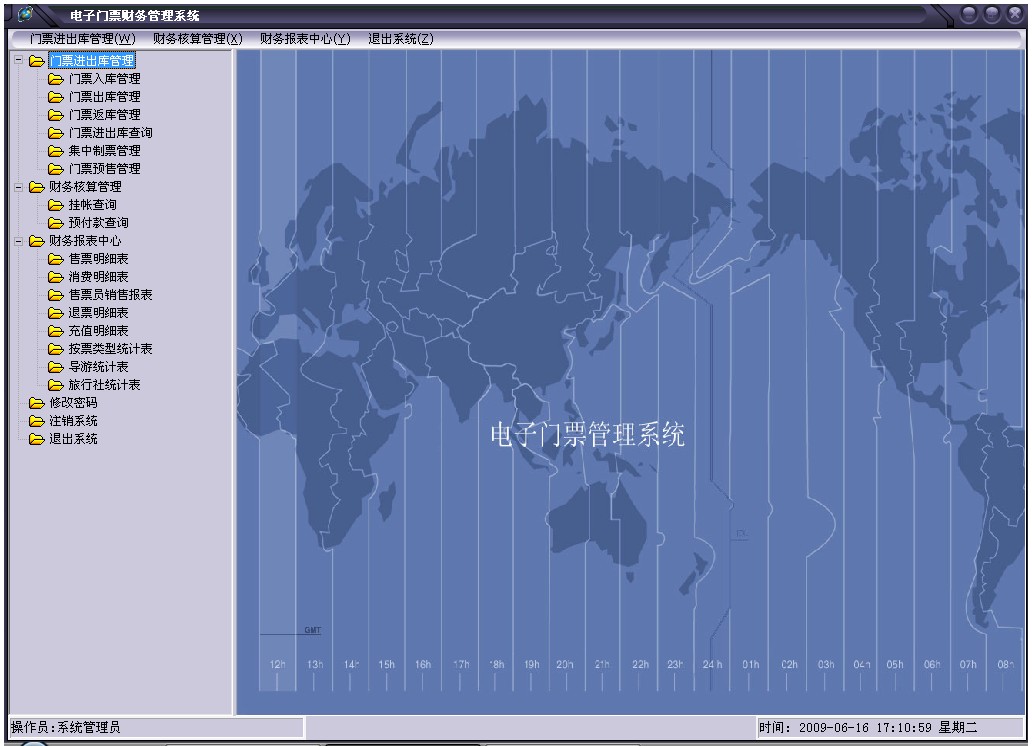The height and width of the screenshot is (746, 1032).
Task: Click folder icon beside 修改密码
Action: click(x=37, y=403)
